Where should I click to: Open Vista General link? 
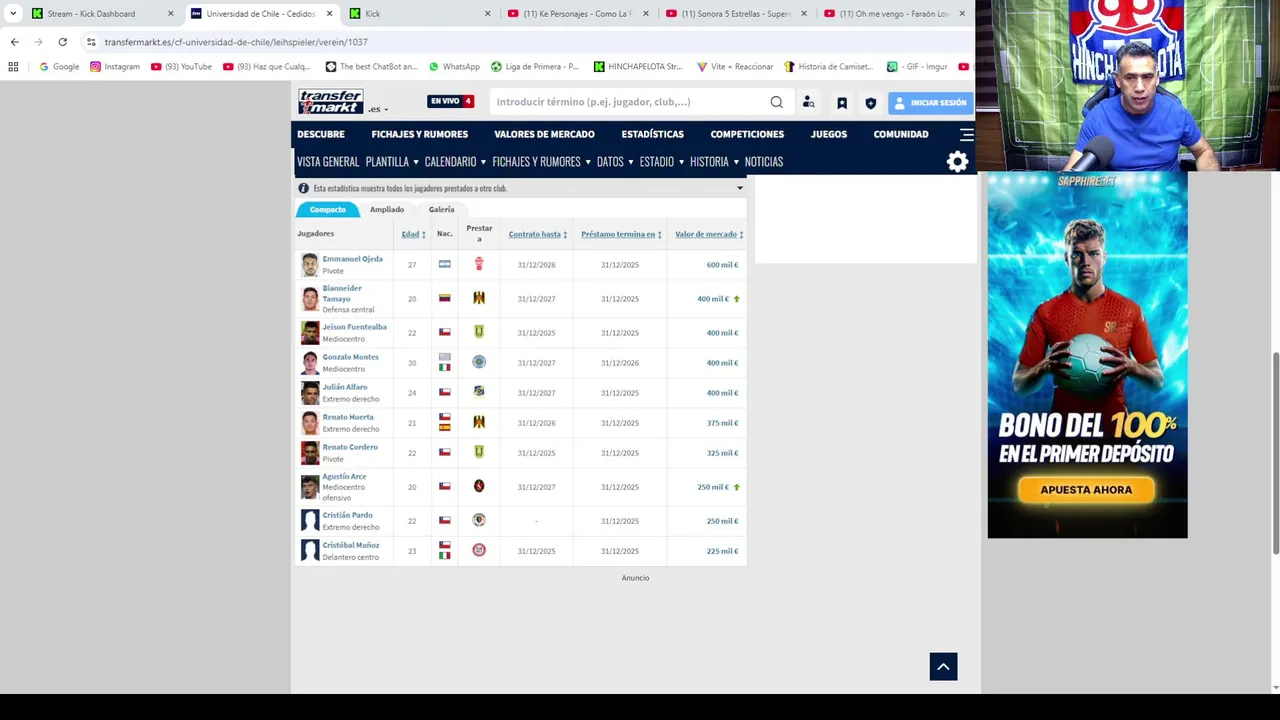[327, 162]
